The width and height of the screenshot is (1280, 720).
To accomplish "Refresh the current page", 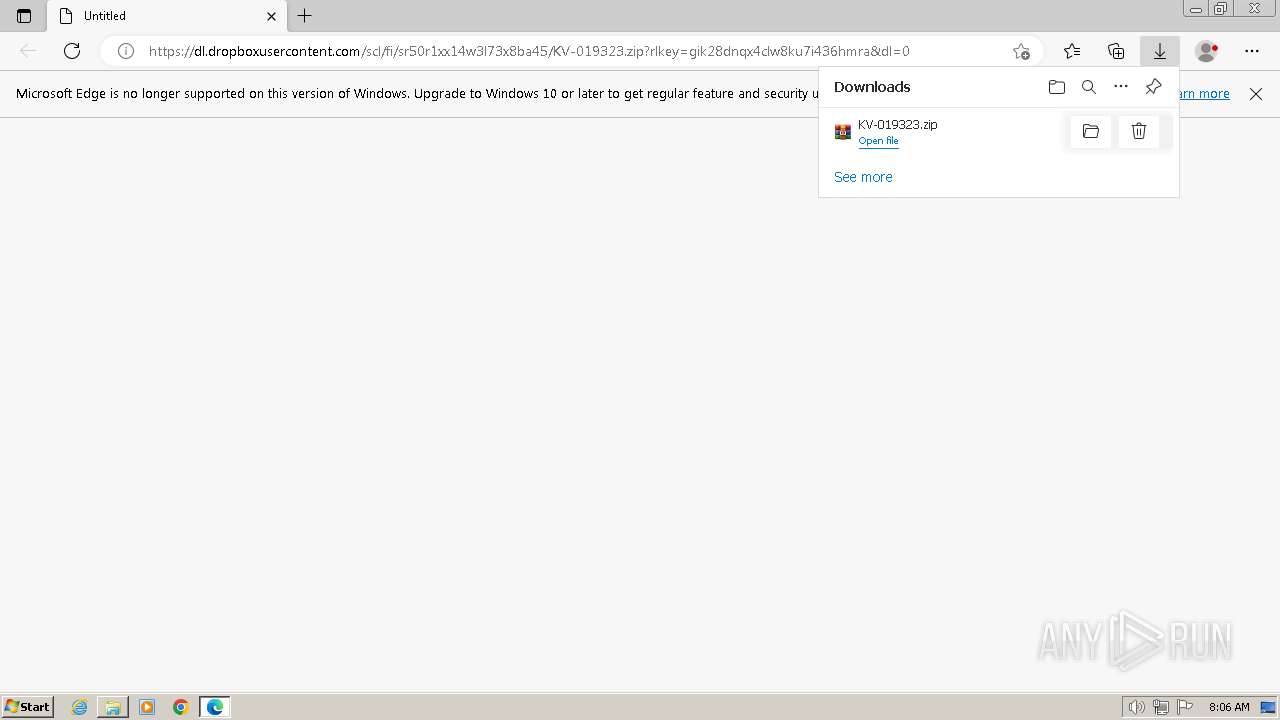I will click(x=72, y=51).
